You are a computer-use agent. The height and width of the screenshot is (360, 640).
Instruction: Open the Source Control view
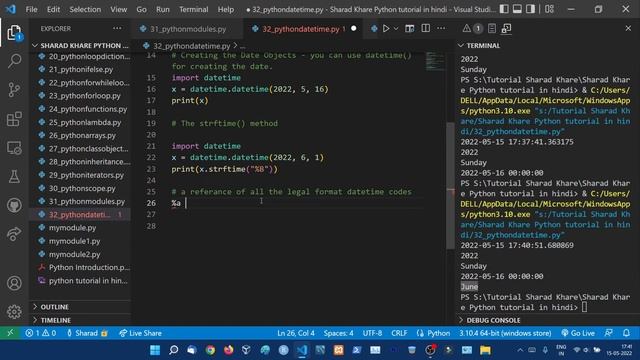pos(14,89)
